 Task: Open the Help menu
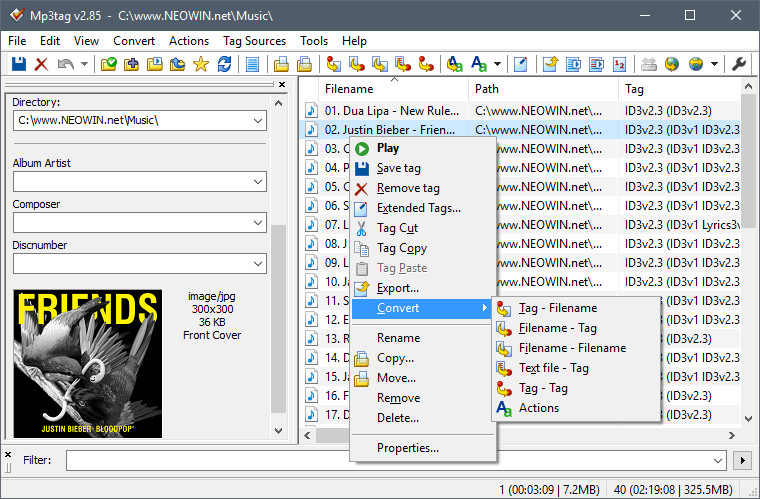[354, 41]
